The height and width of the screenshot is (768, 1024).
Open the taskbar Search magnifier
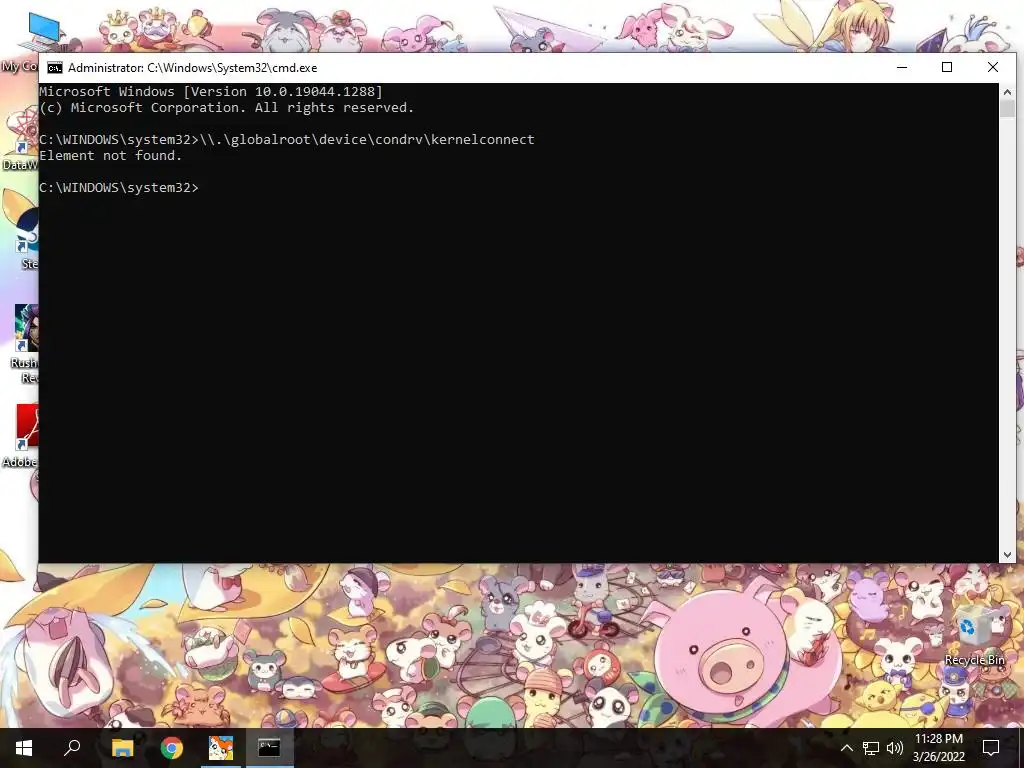click(x=72, y=748)
